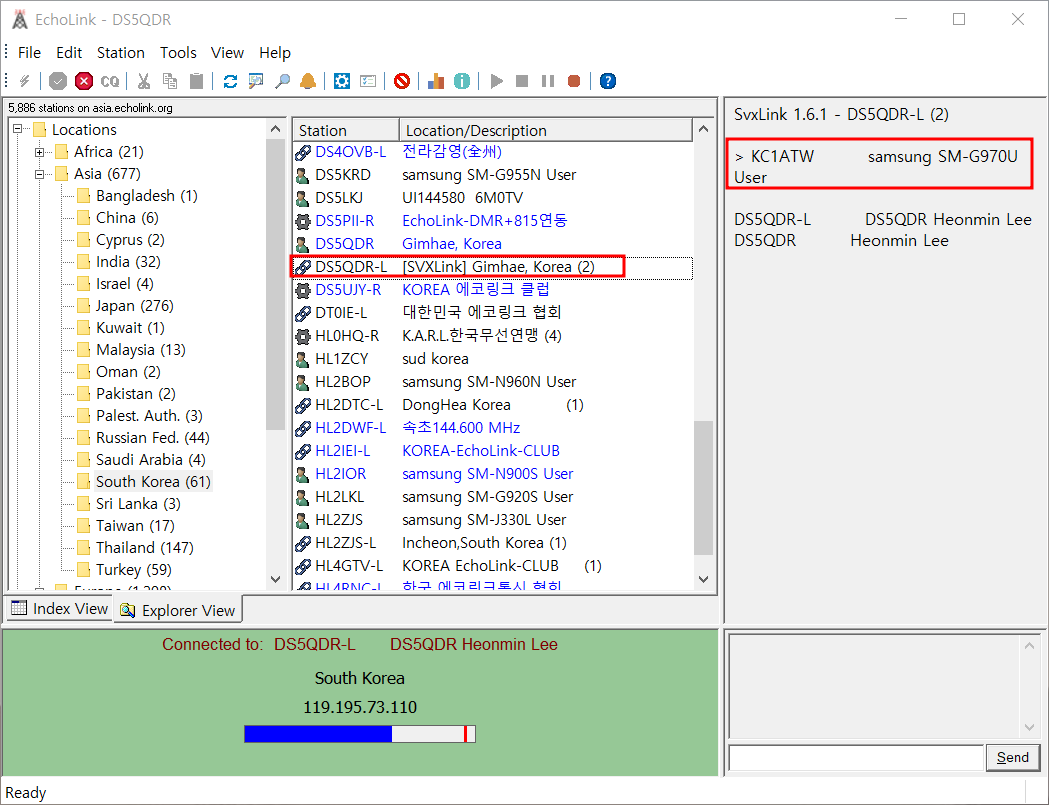The width and height of the screenshot is (1049, 805).
Task: Select station HL2DWF-L in the list
Action: pyautogui.click(x=492, y=428)
